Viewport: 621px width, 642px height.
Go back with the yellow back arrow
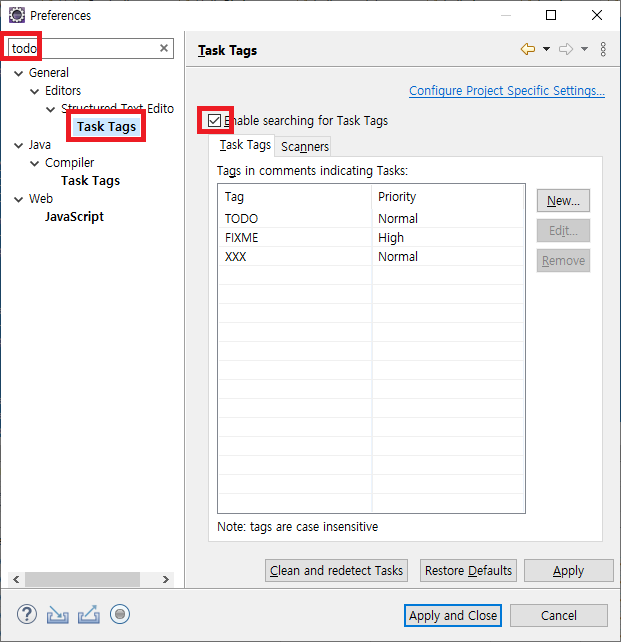(528, 49)
